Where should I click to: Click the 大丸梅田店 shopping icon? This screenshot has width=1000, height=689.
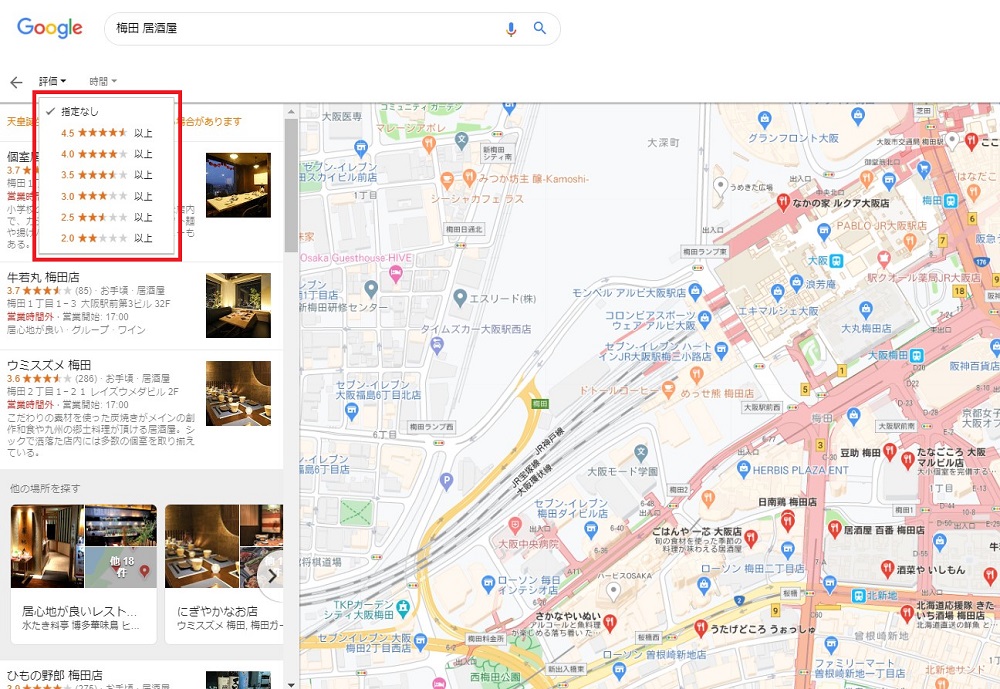[x=865, y=311]
